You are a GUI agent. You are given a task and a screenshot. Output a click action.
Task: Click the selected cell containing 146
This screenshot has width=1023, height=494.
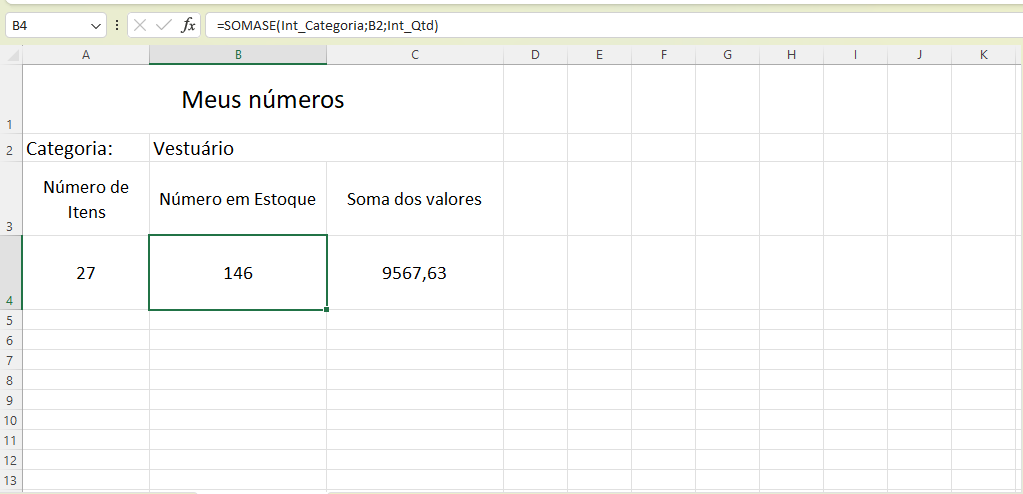238,273
